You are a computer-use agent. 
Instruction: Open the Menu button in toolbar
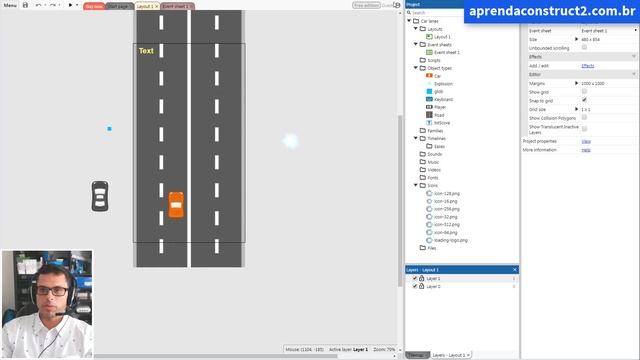pyautogui.click(x=10, y=5)
